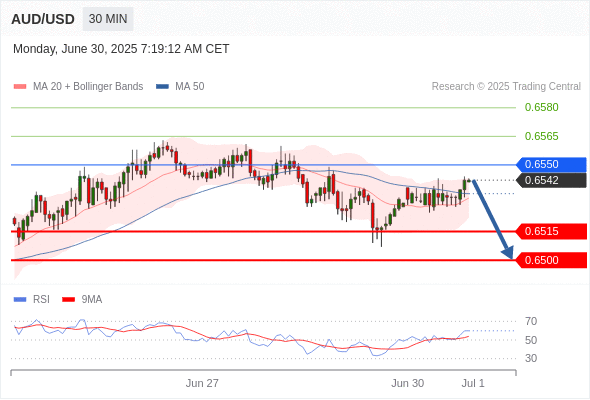The image size is (590, 400).
Task: Click the AUD/USD pair title
Action: click(43, 19)
